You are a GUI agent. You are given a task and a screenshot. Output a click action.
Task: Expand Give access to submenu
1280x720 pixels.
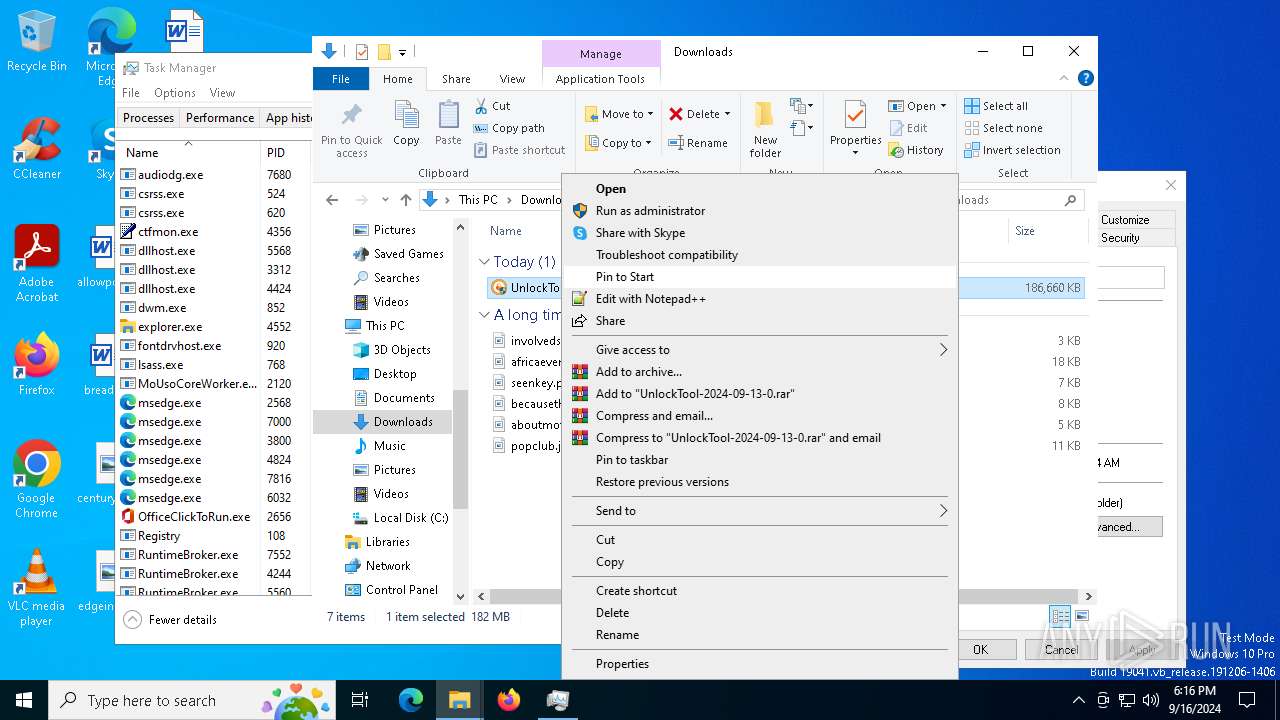tap(759, 350)
